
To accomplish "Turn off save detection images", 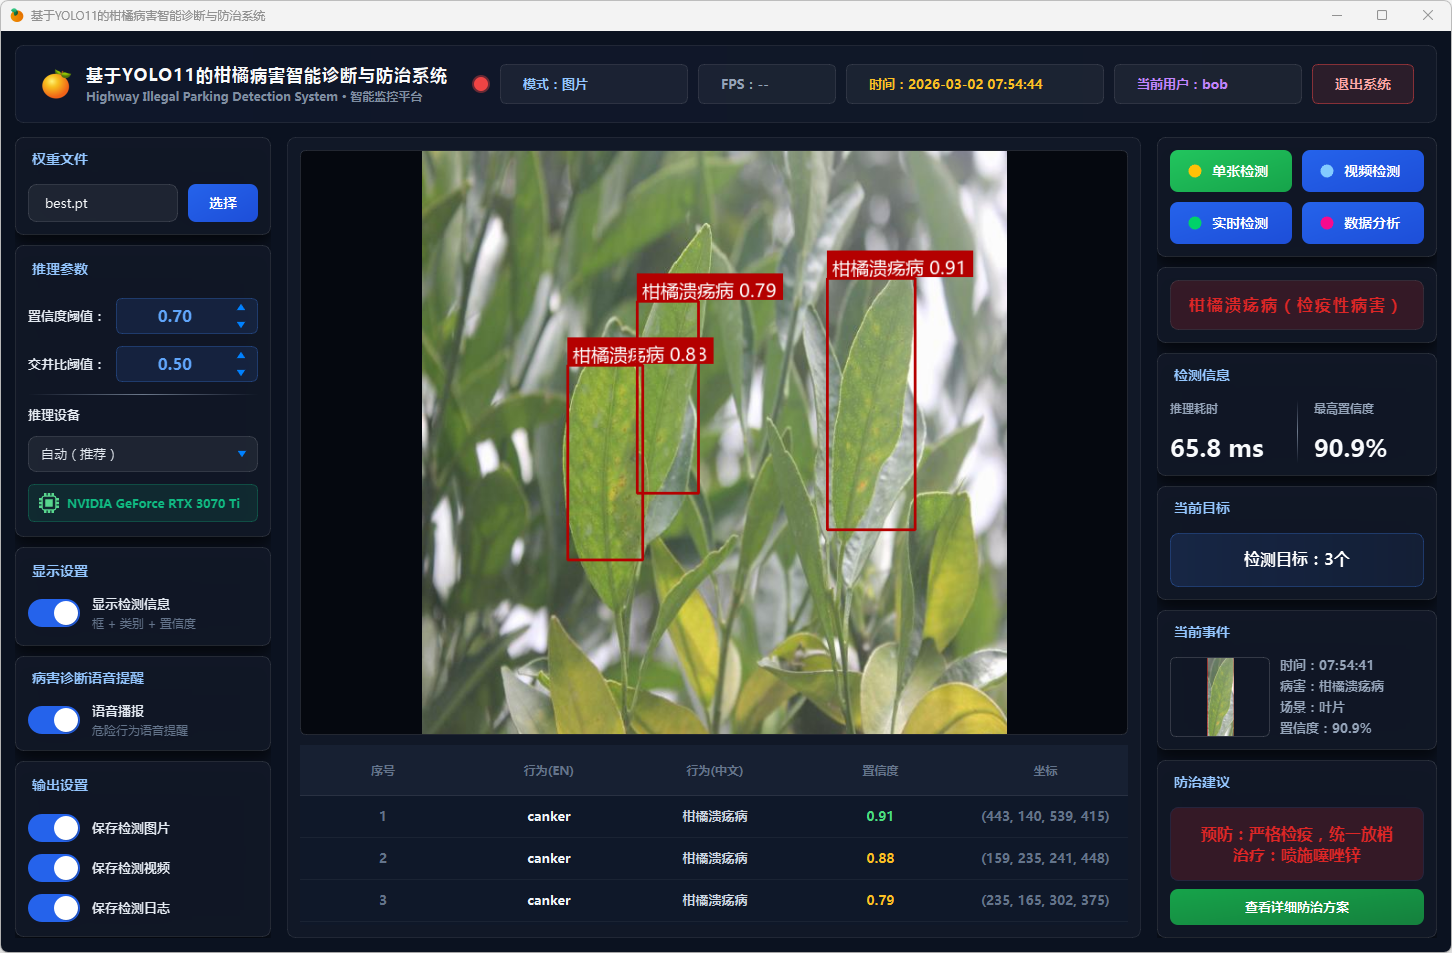I will tap(54, 828).
